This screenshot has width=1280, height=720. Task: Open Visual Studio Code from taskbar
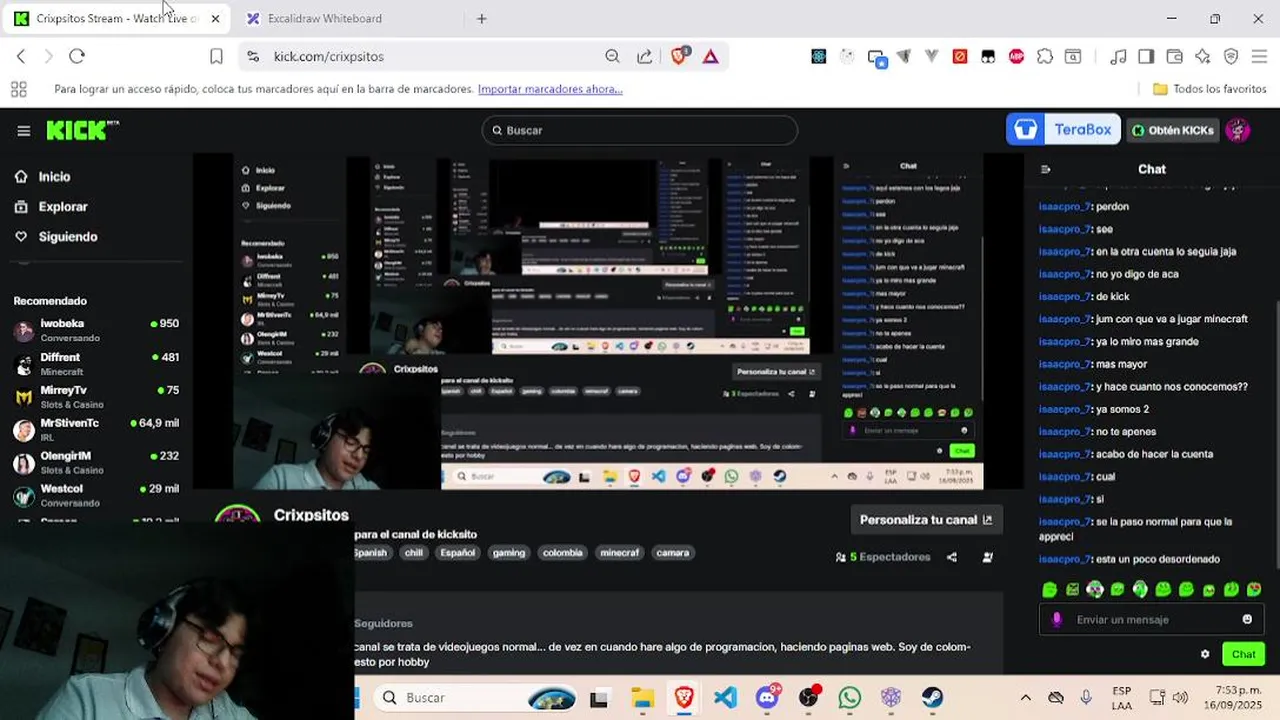725,697
